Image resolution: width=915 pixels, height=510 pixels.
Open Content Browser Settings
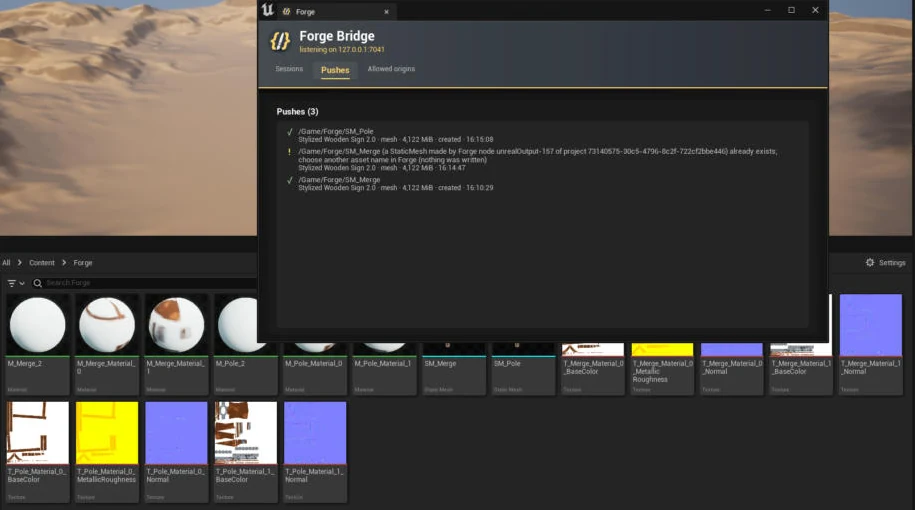click(886, 263)
